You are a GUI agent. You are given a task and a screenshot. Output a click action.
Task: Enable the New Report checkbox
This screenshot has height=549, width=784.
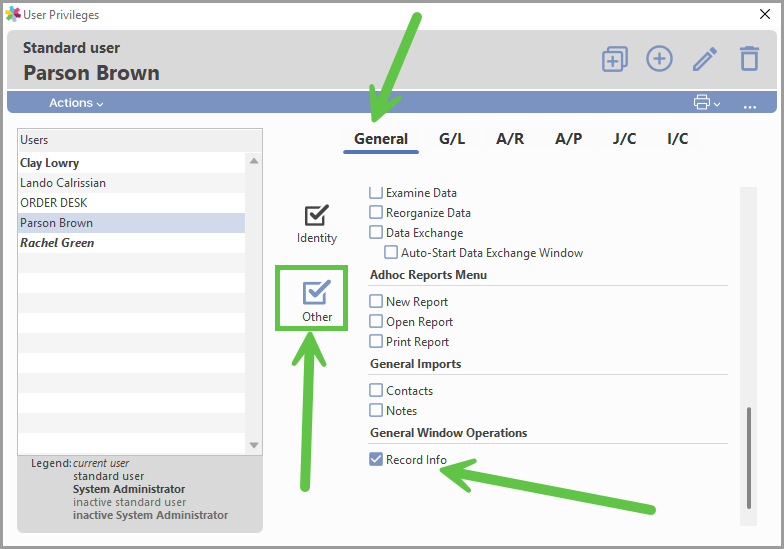coord(376,302)
